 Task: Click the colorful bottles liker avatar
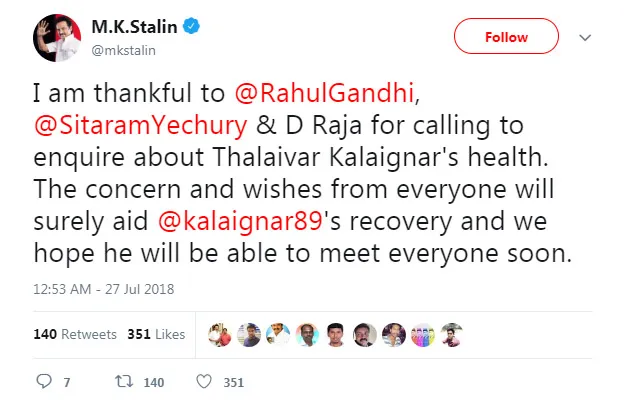tap(423, 335)
